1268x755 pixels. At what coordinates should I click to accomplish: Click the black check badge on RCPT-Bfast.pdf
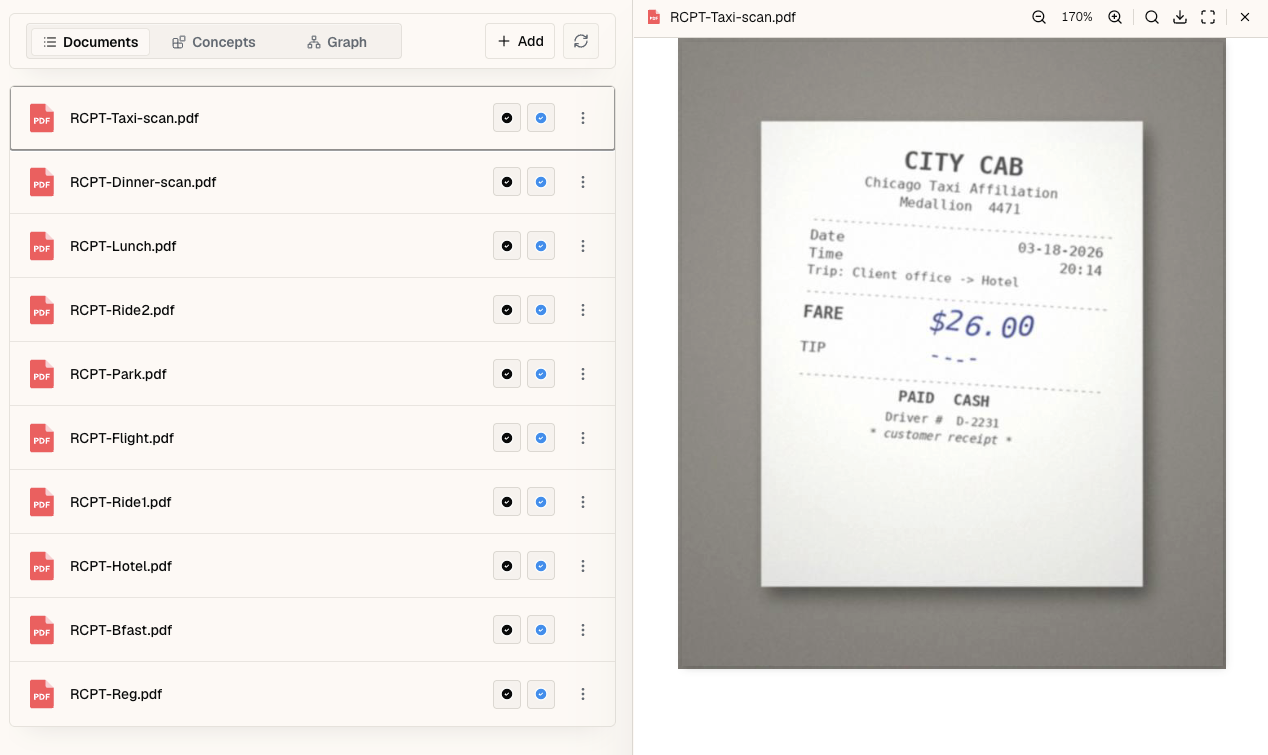pos(507,630)
